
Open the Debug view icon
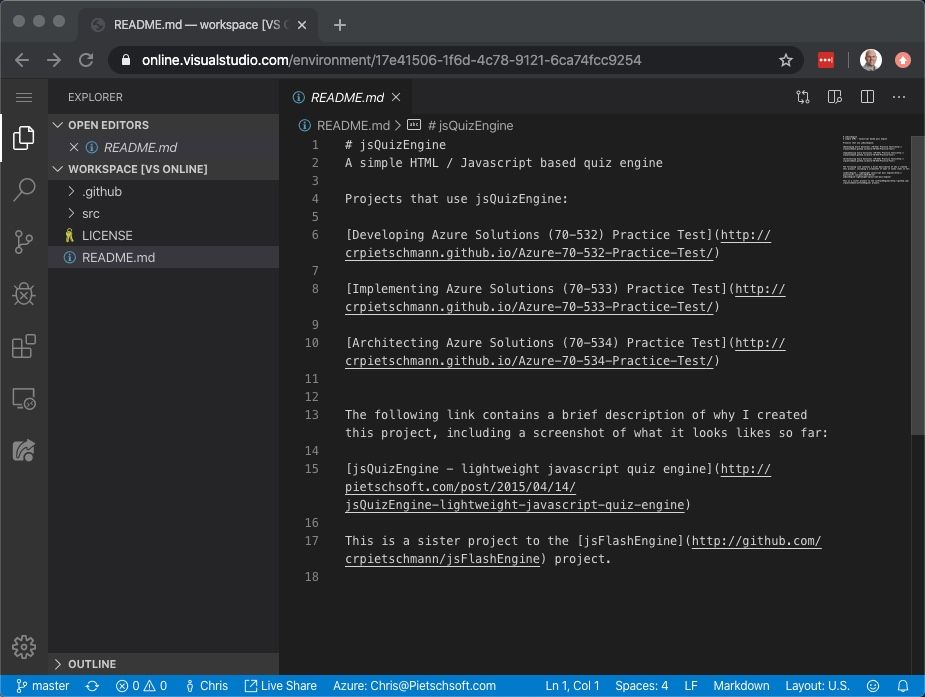click(x=24, y=293)
